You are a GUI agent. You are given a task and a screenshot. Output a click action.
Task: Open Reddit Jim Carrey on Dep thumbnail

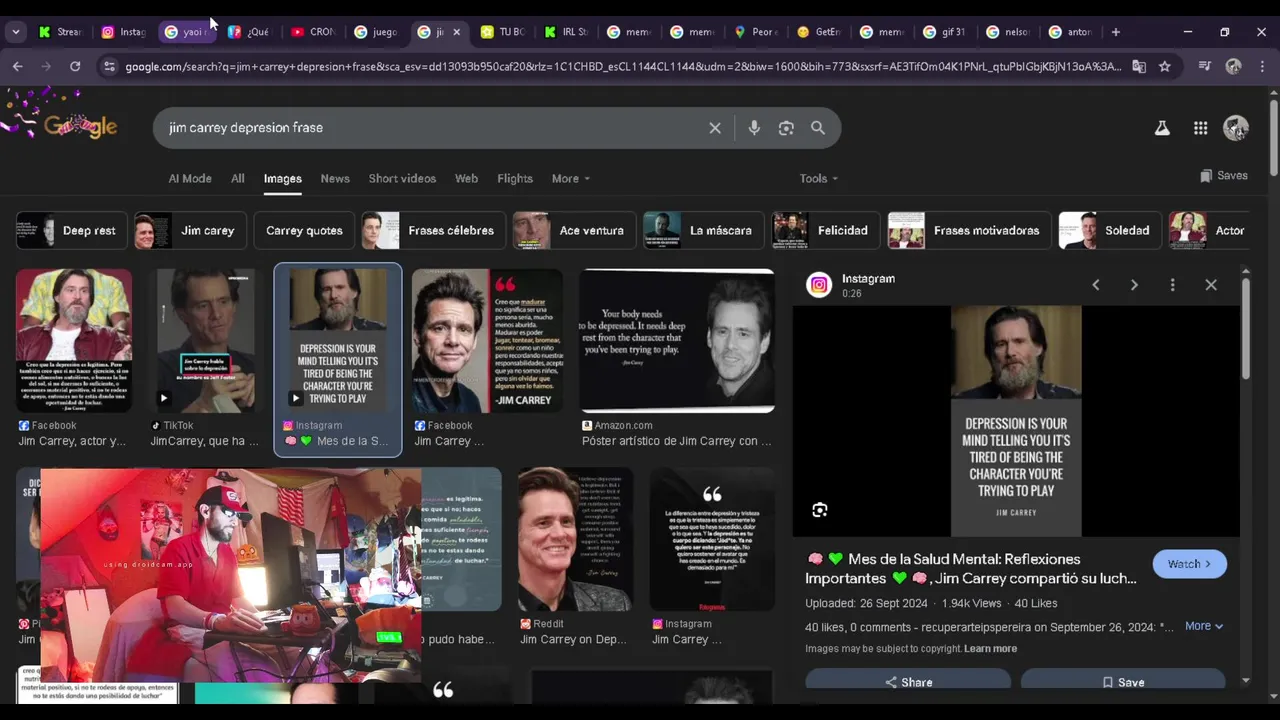(575, 539)
